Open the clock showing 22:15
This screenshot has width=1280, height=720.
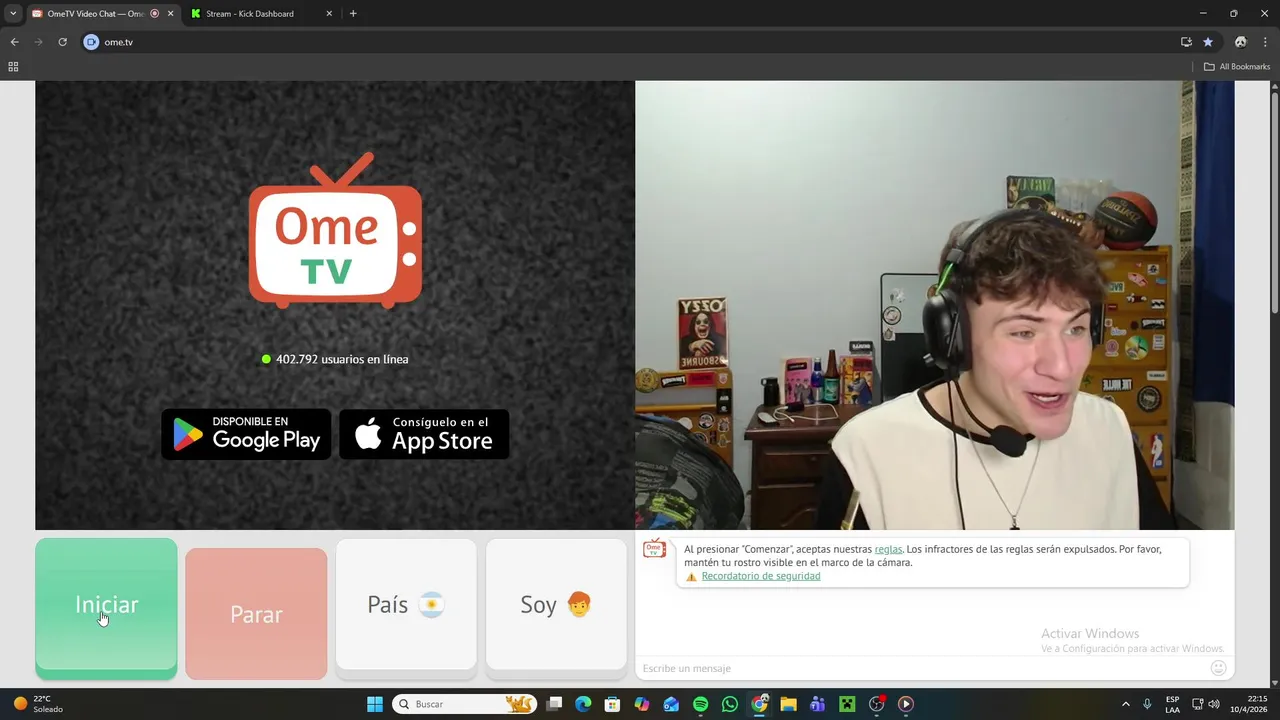point(1249,704)
